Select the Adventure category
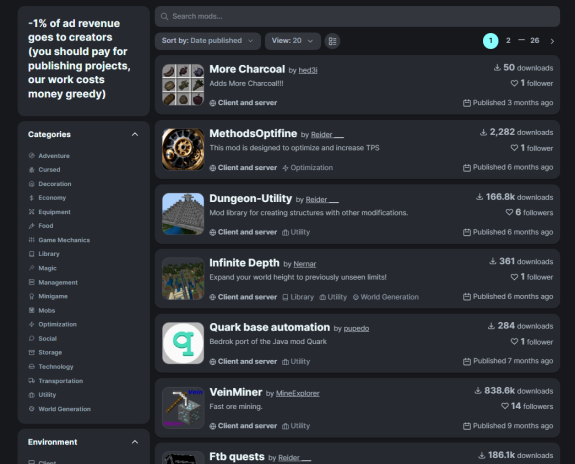Viewport: 575px width, 464px height. click(x=49, y=156)
